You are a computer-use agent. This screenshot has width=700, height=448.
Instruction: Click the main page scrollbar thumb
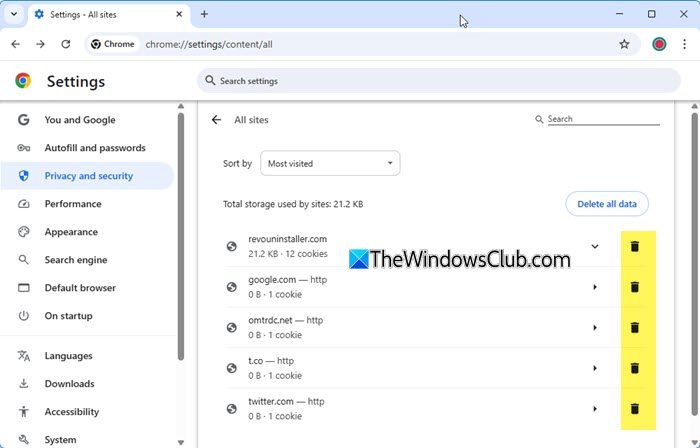pyautogui.click(x=695, y=263)
